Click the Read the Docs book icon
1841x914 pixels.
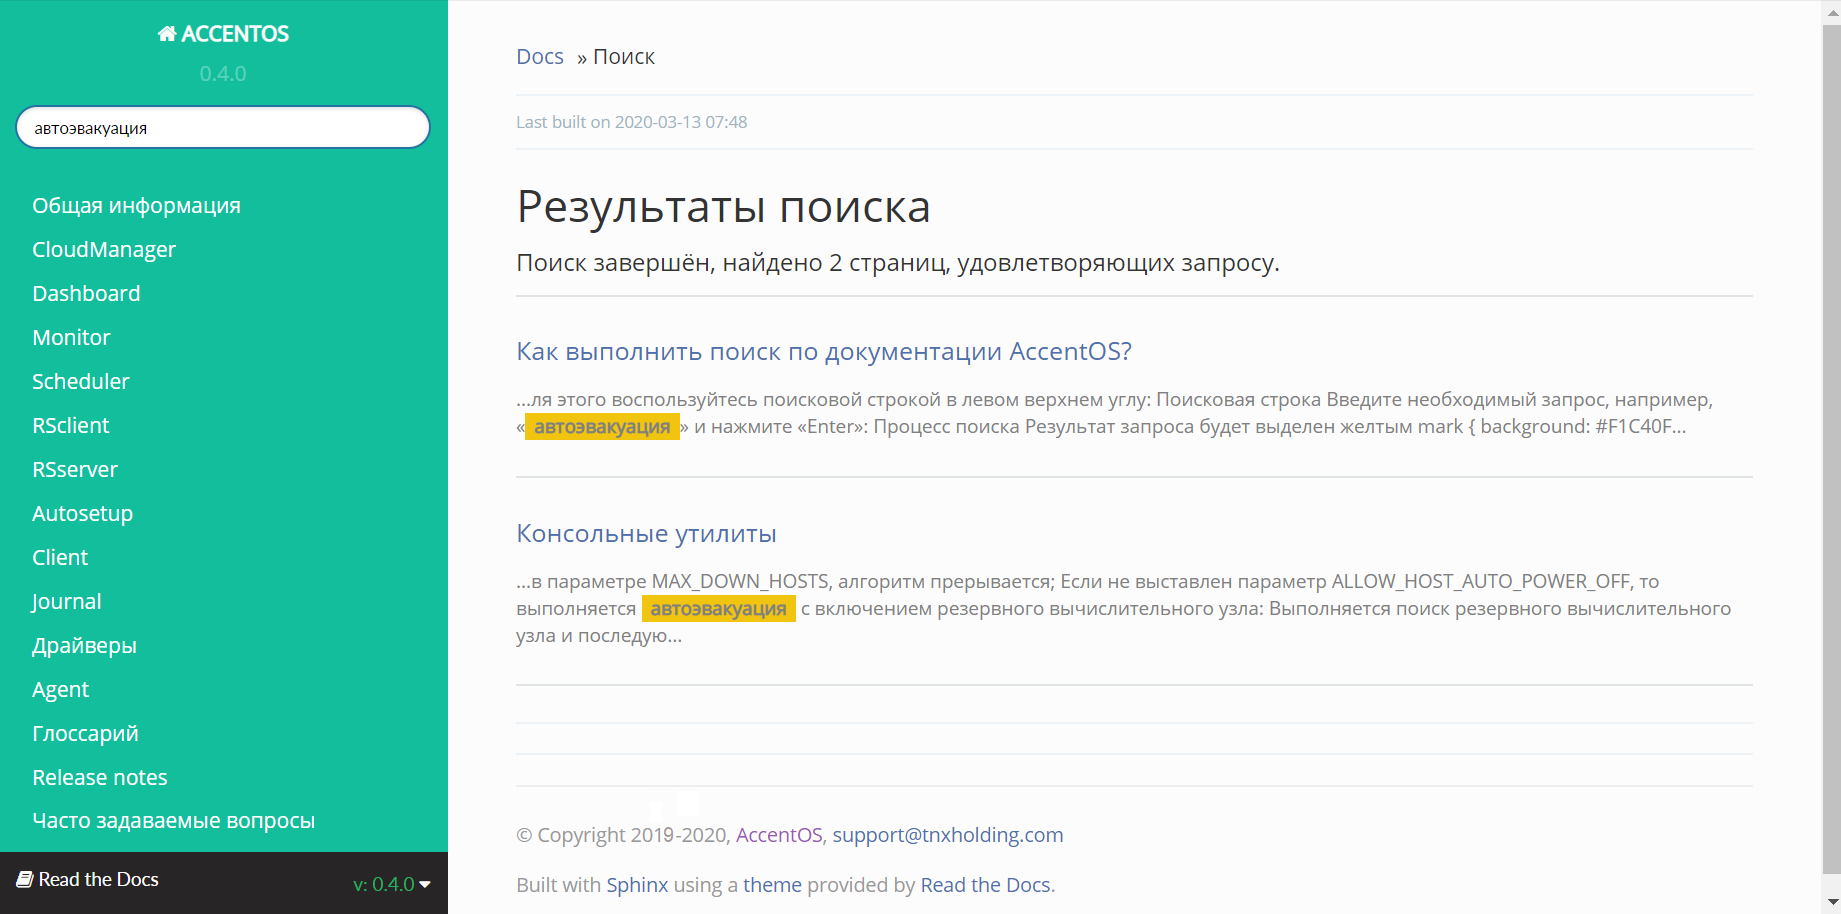[25, 880]
